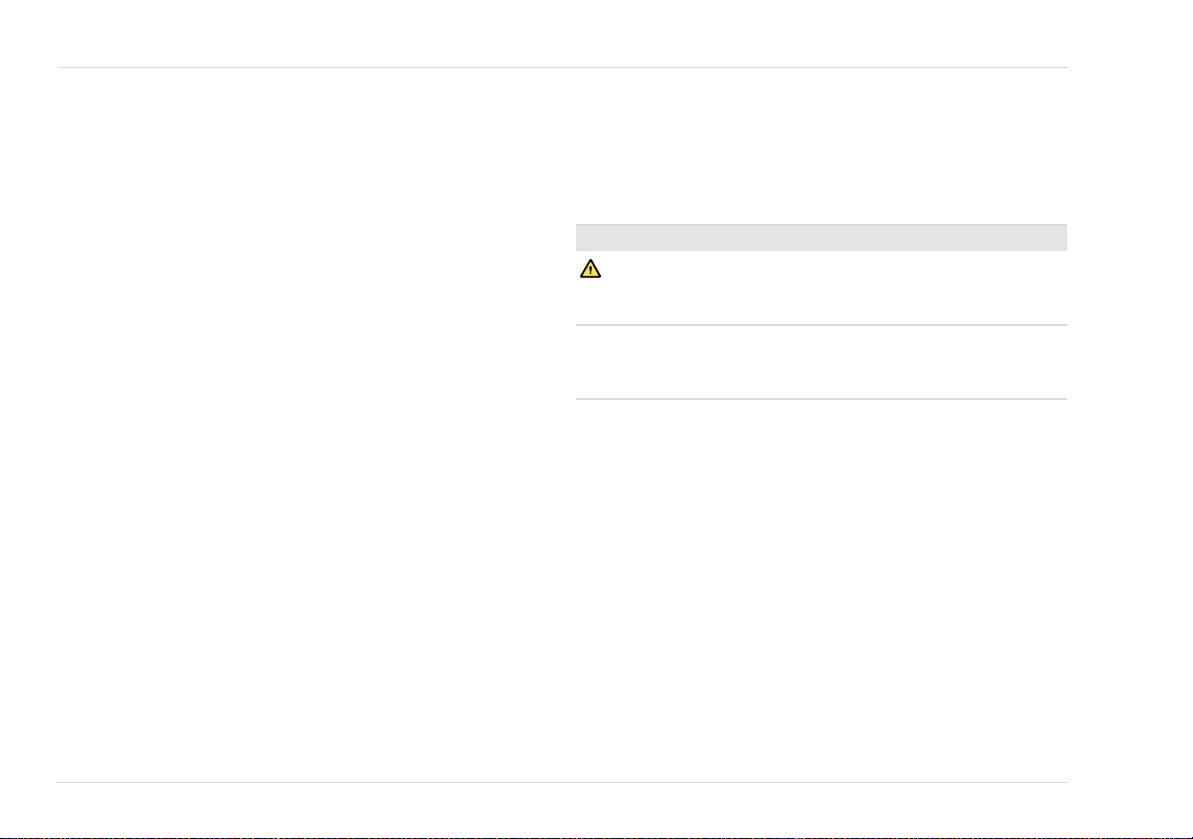Click the left end of the gray header bar

coord(587,237)
